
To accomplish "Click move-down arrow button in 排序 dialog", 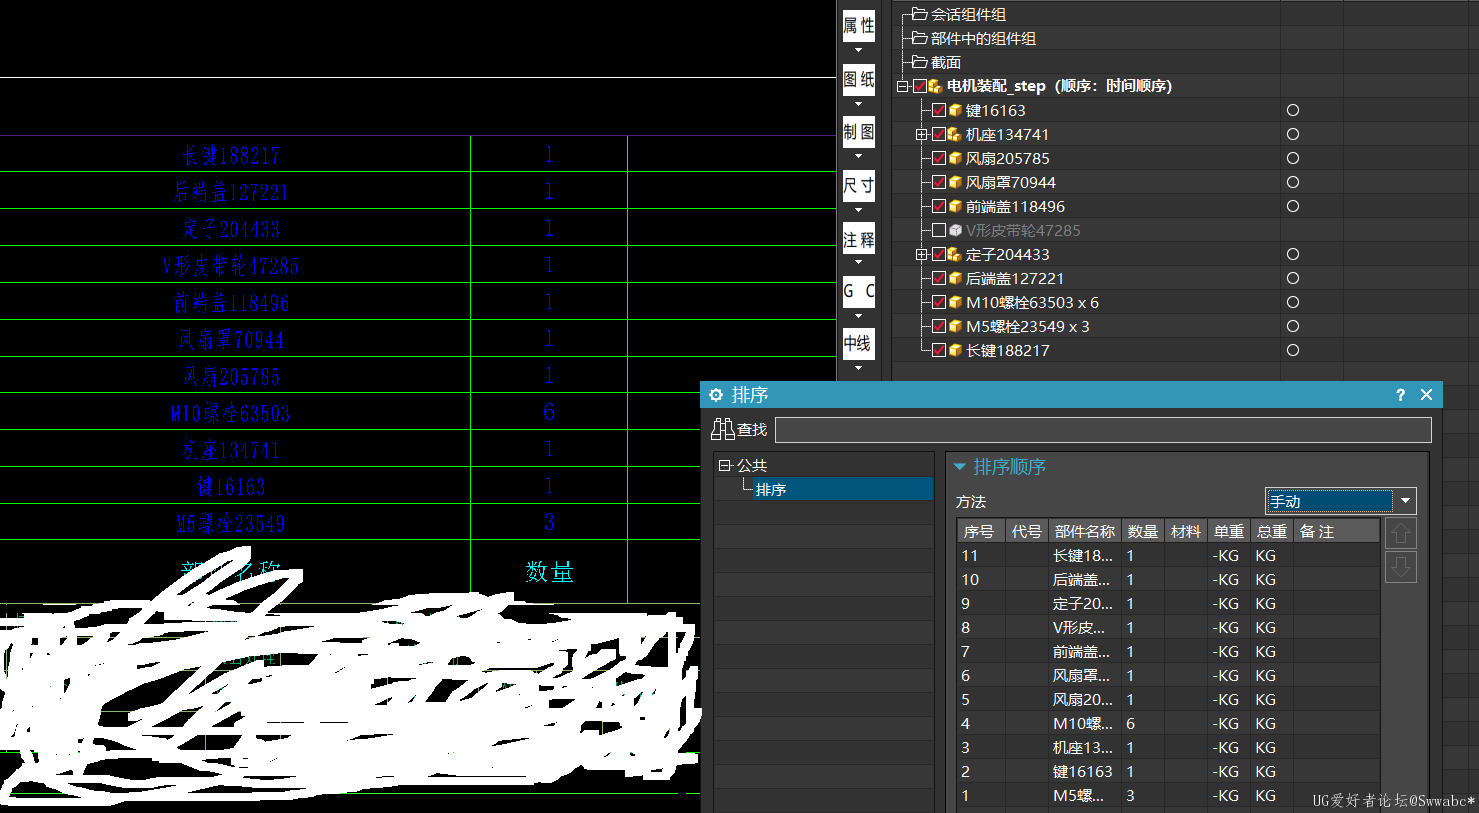I will pyautogui.click(x=1400, y=568).
